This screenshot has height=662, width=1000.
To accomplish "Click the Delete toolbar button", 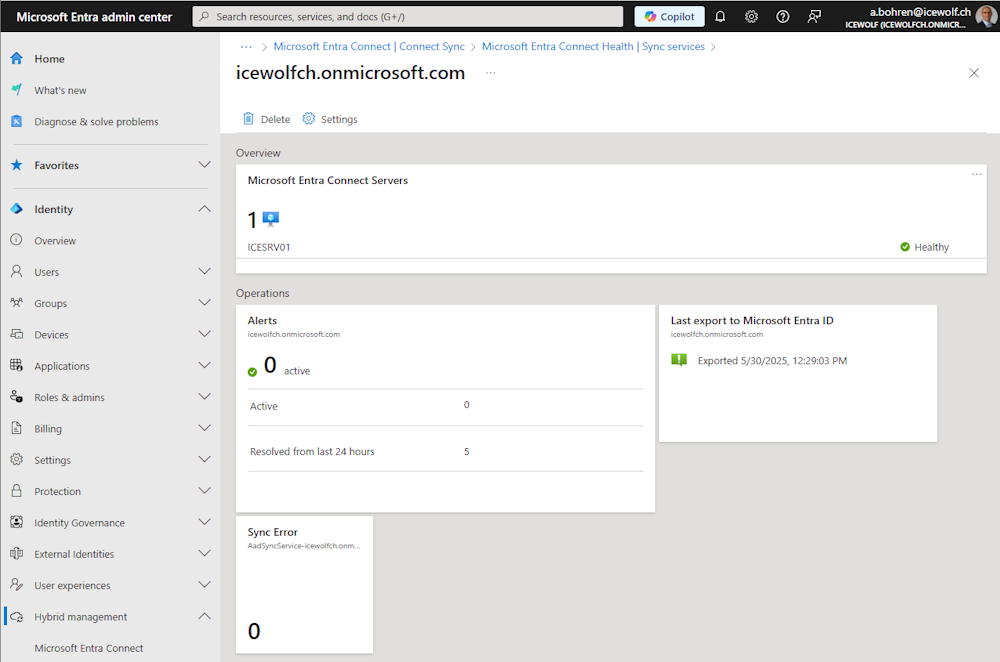I will [267, 119].
